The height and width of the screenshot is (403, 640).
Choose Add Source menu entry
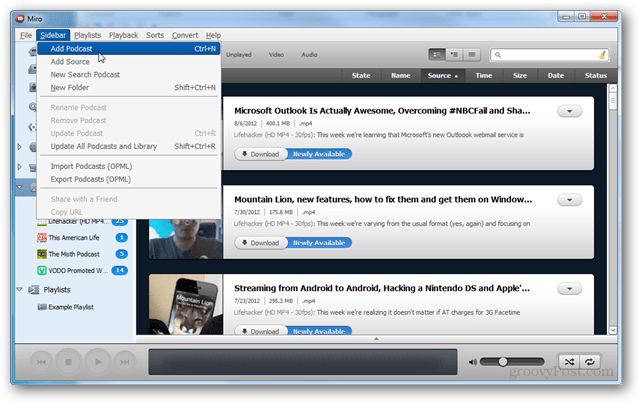[129, 62]
